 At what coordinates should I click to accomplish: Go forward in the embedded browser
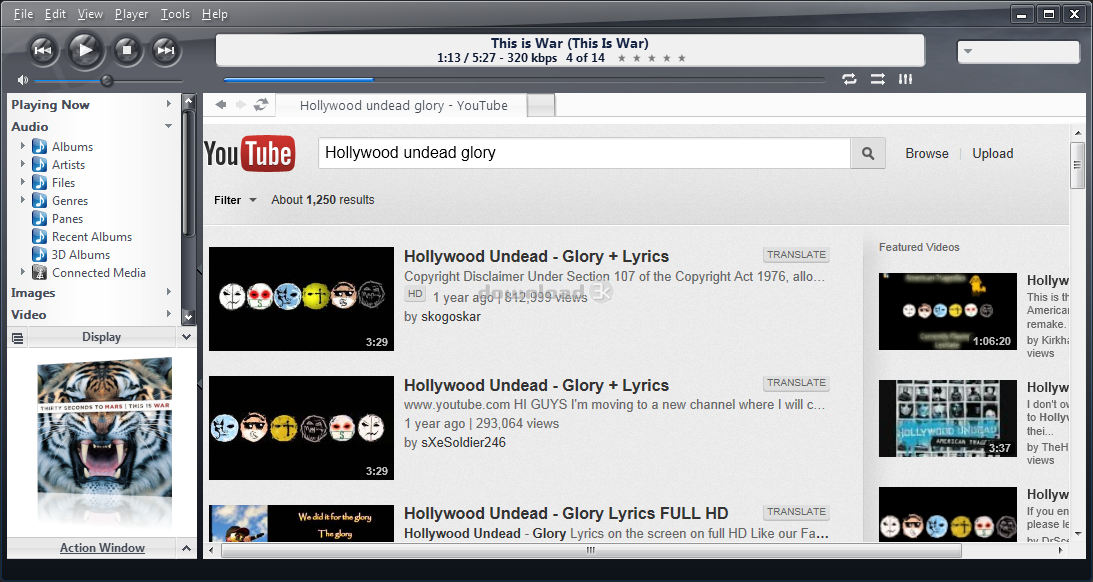[240, 105]
